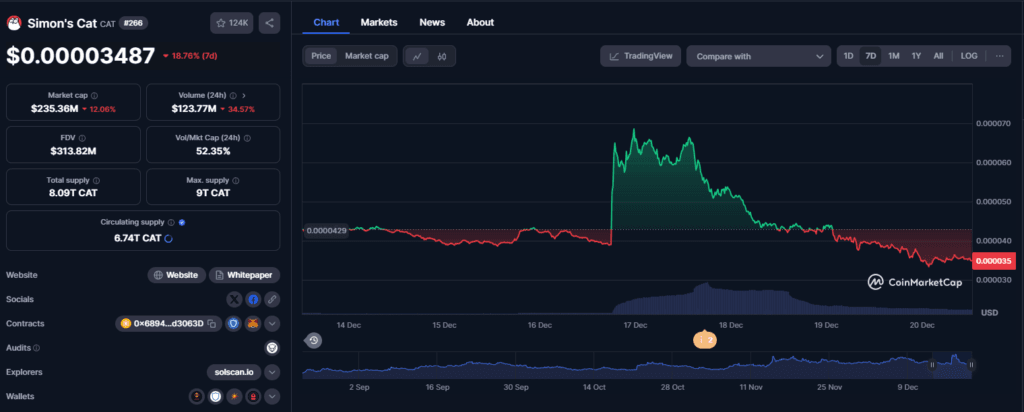1024x412 pixels.
Task: Open the News tab
Action: tap(432, 22)
